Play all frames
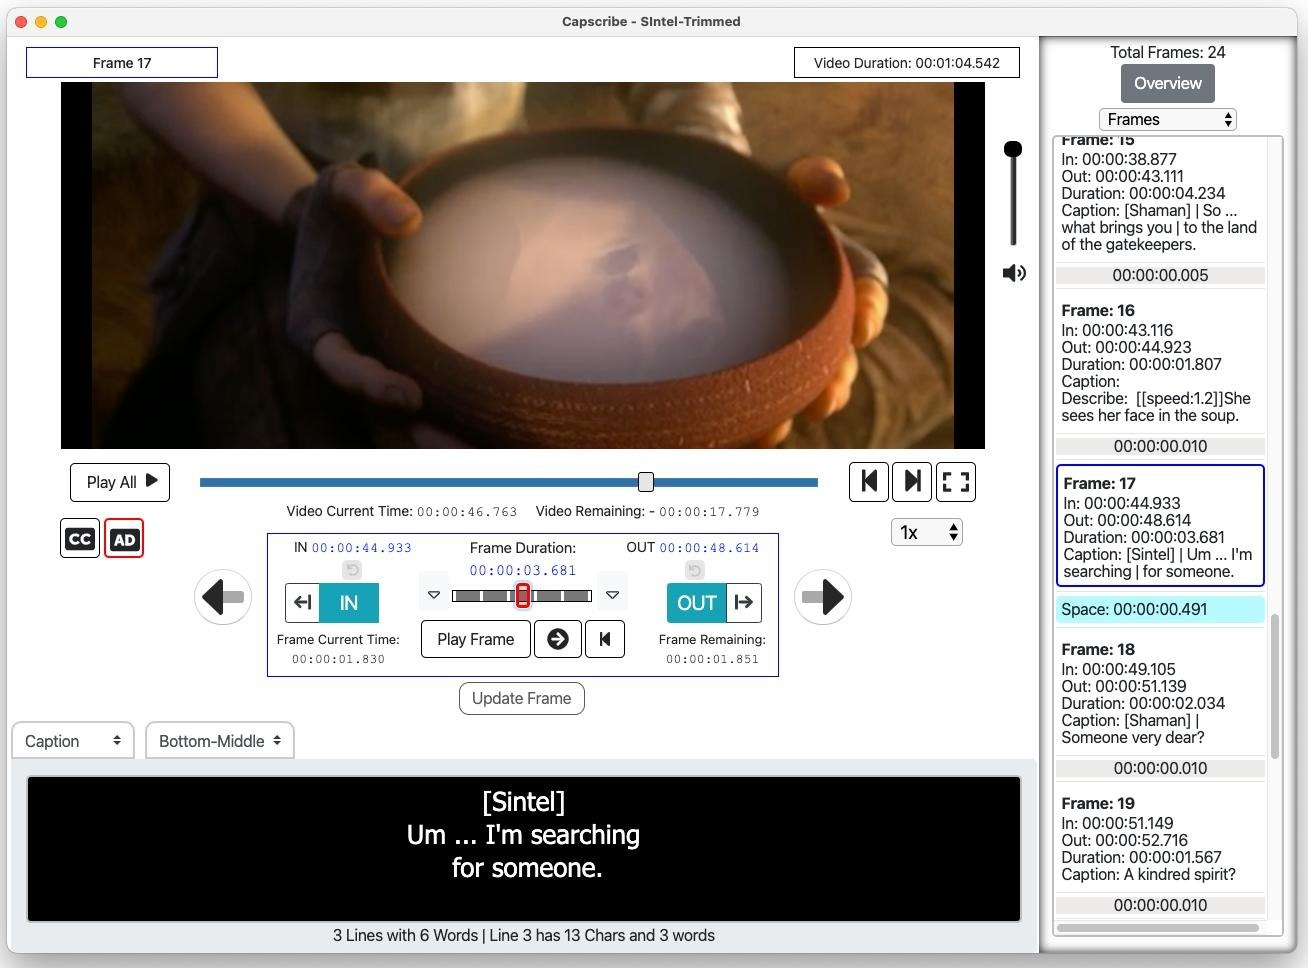 [120, 482]
